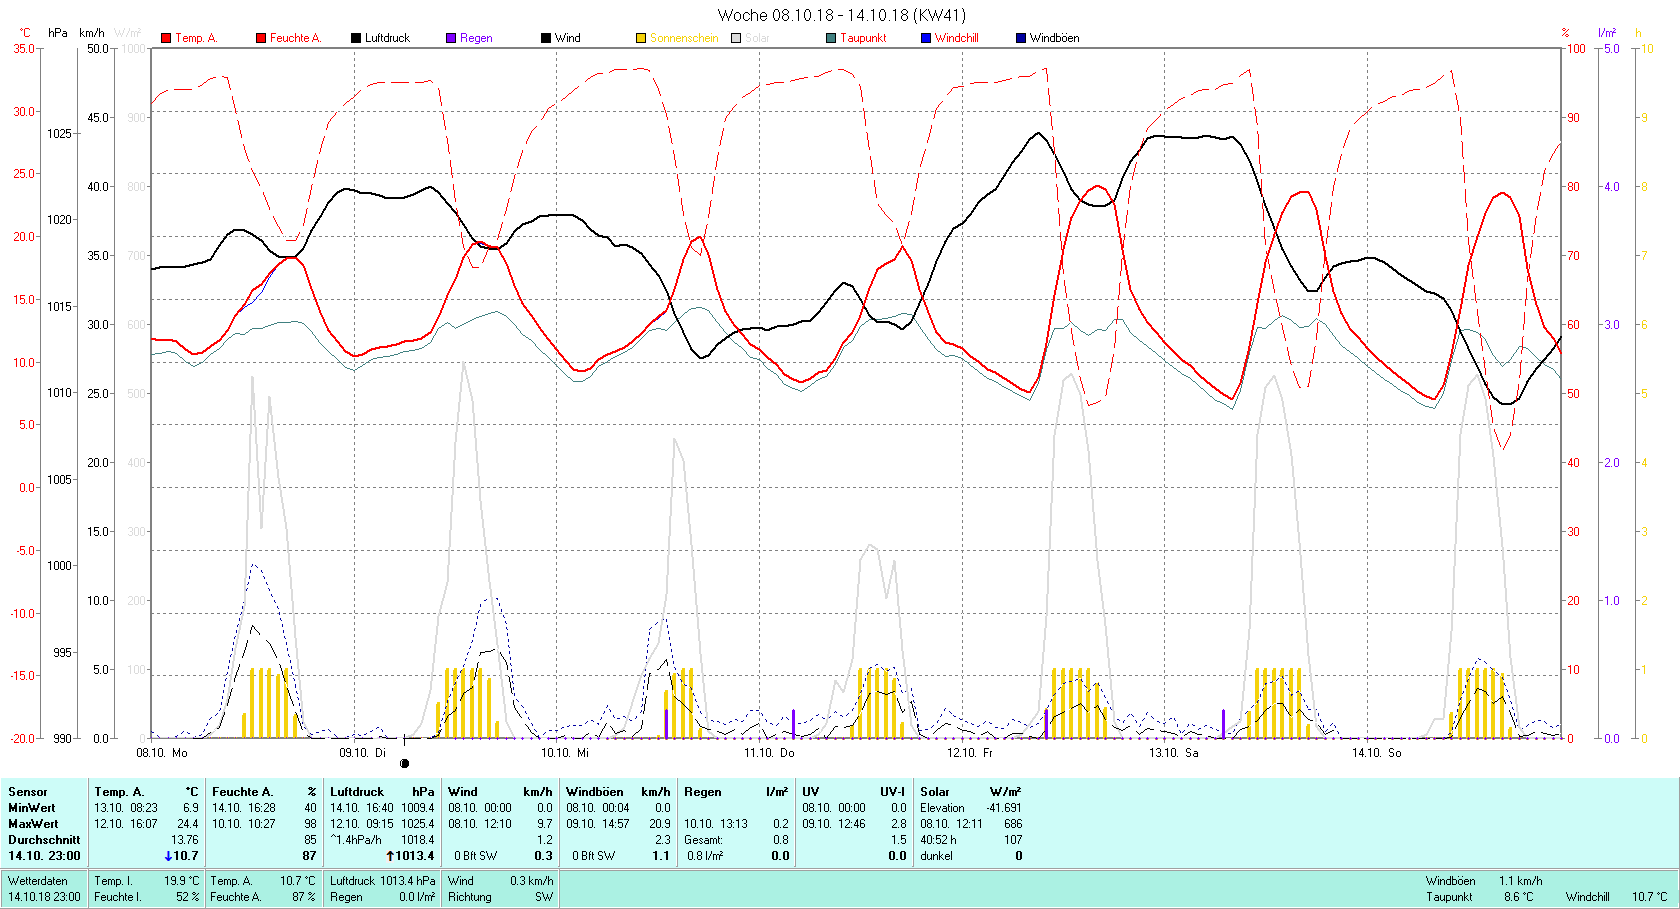Click the teal Taupunkt legend swatch
This screenshot has width=1680, height=909.
(x=831, y=38)
